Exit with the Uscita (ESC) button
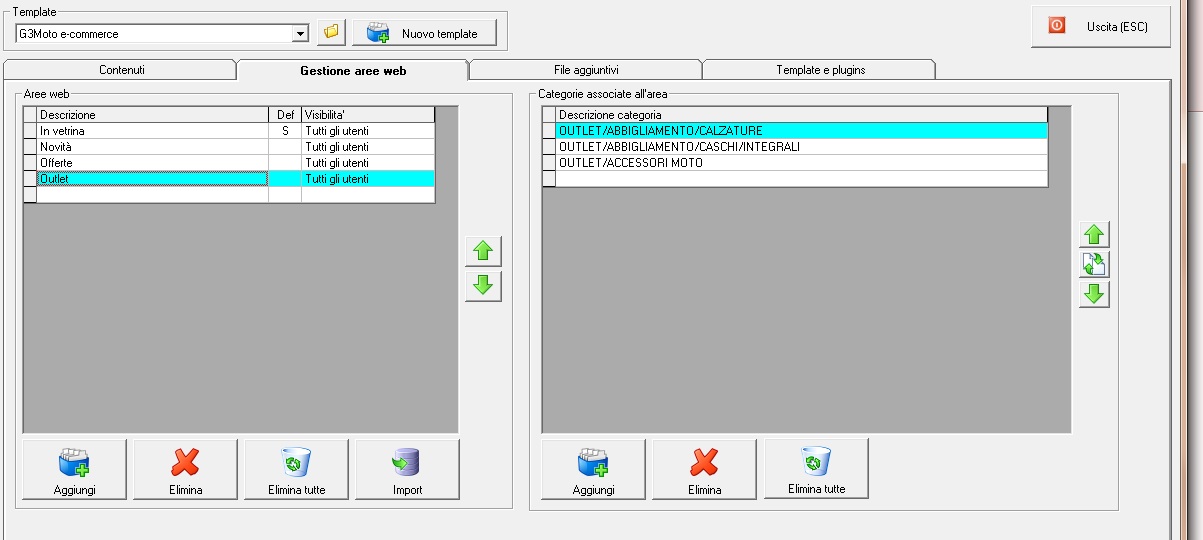1203x540 pixels. 1100,26
